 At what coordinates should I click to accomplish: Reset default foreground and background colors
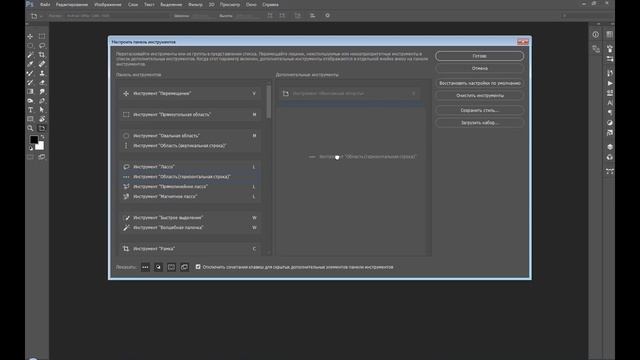click(x=30, y=149)
